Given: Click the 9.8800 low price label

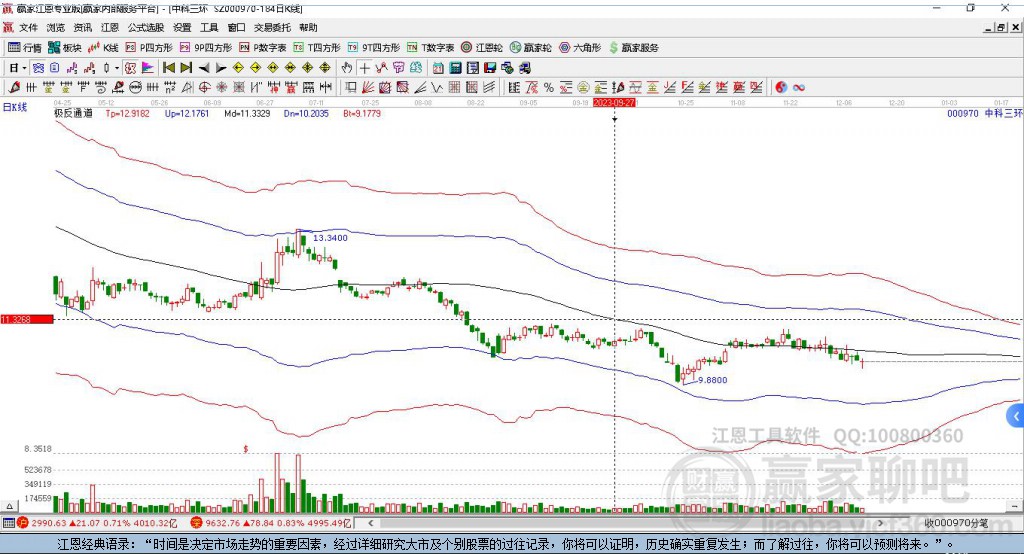Looking at the screenshot, I should click(712, 380).
